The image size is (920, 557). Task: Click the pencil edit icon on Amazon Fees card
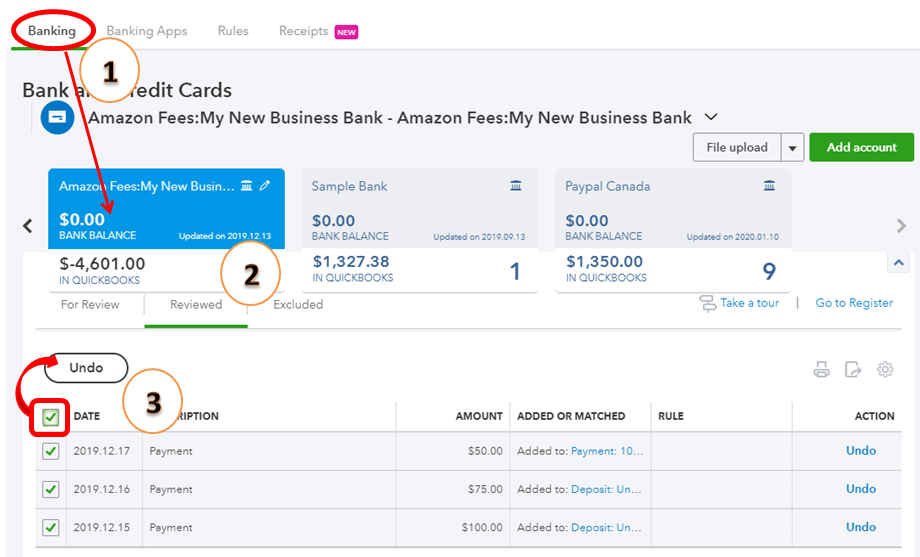265,186
